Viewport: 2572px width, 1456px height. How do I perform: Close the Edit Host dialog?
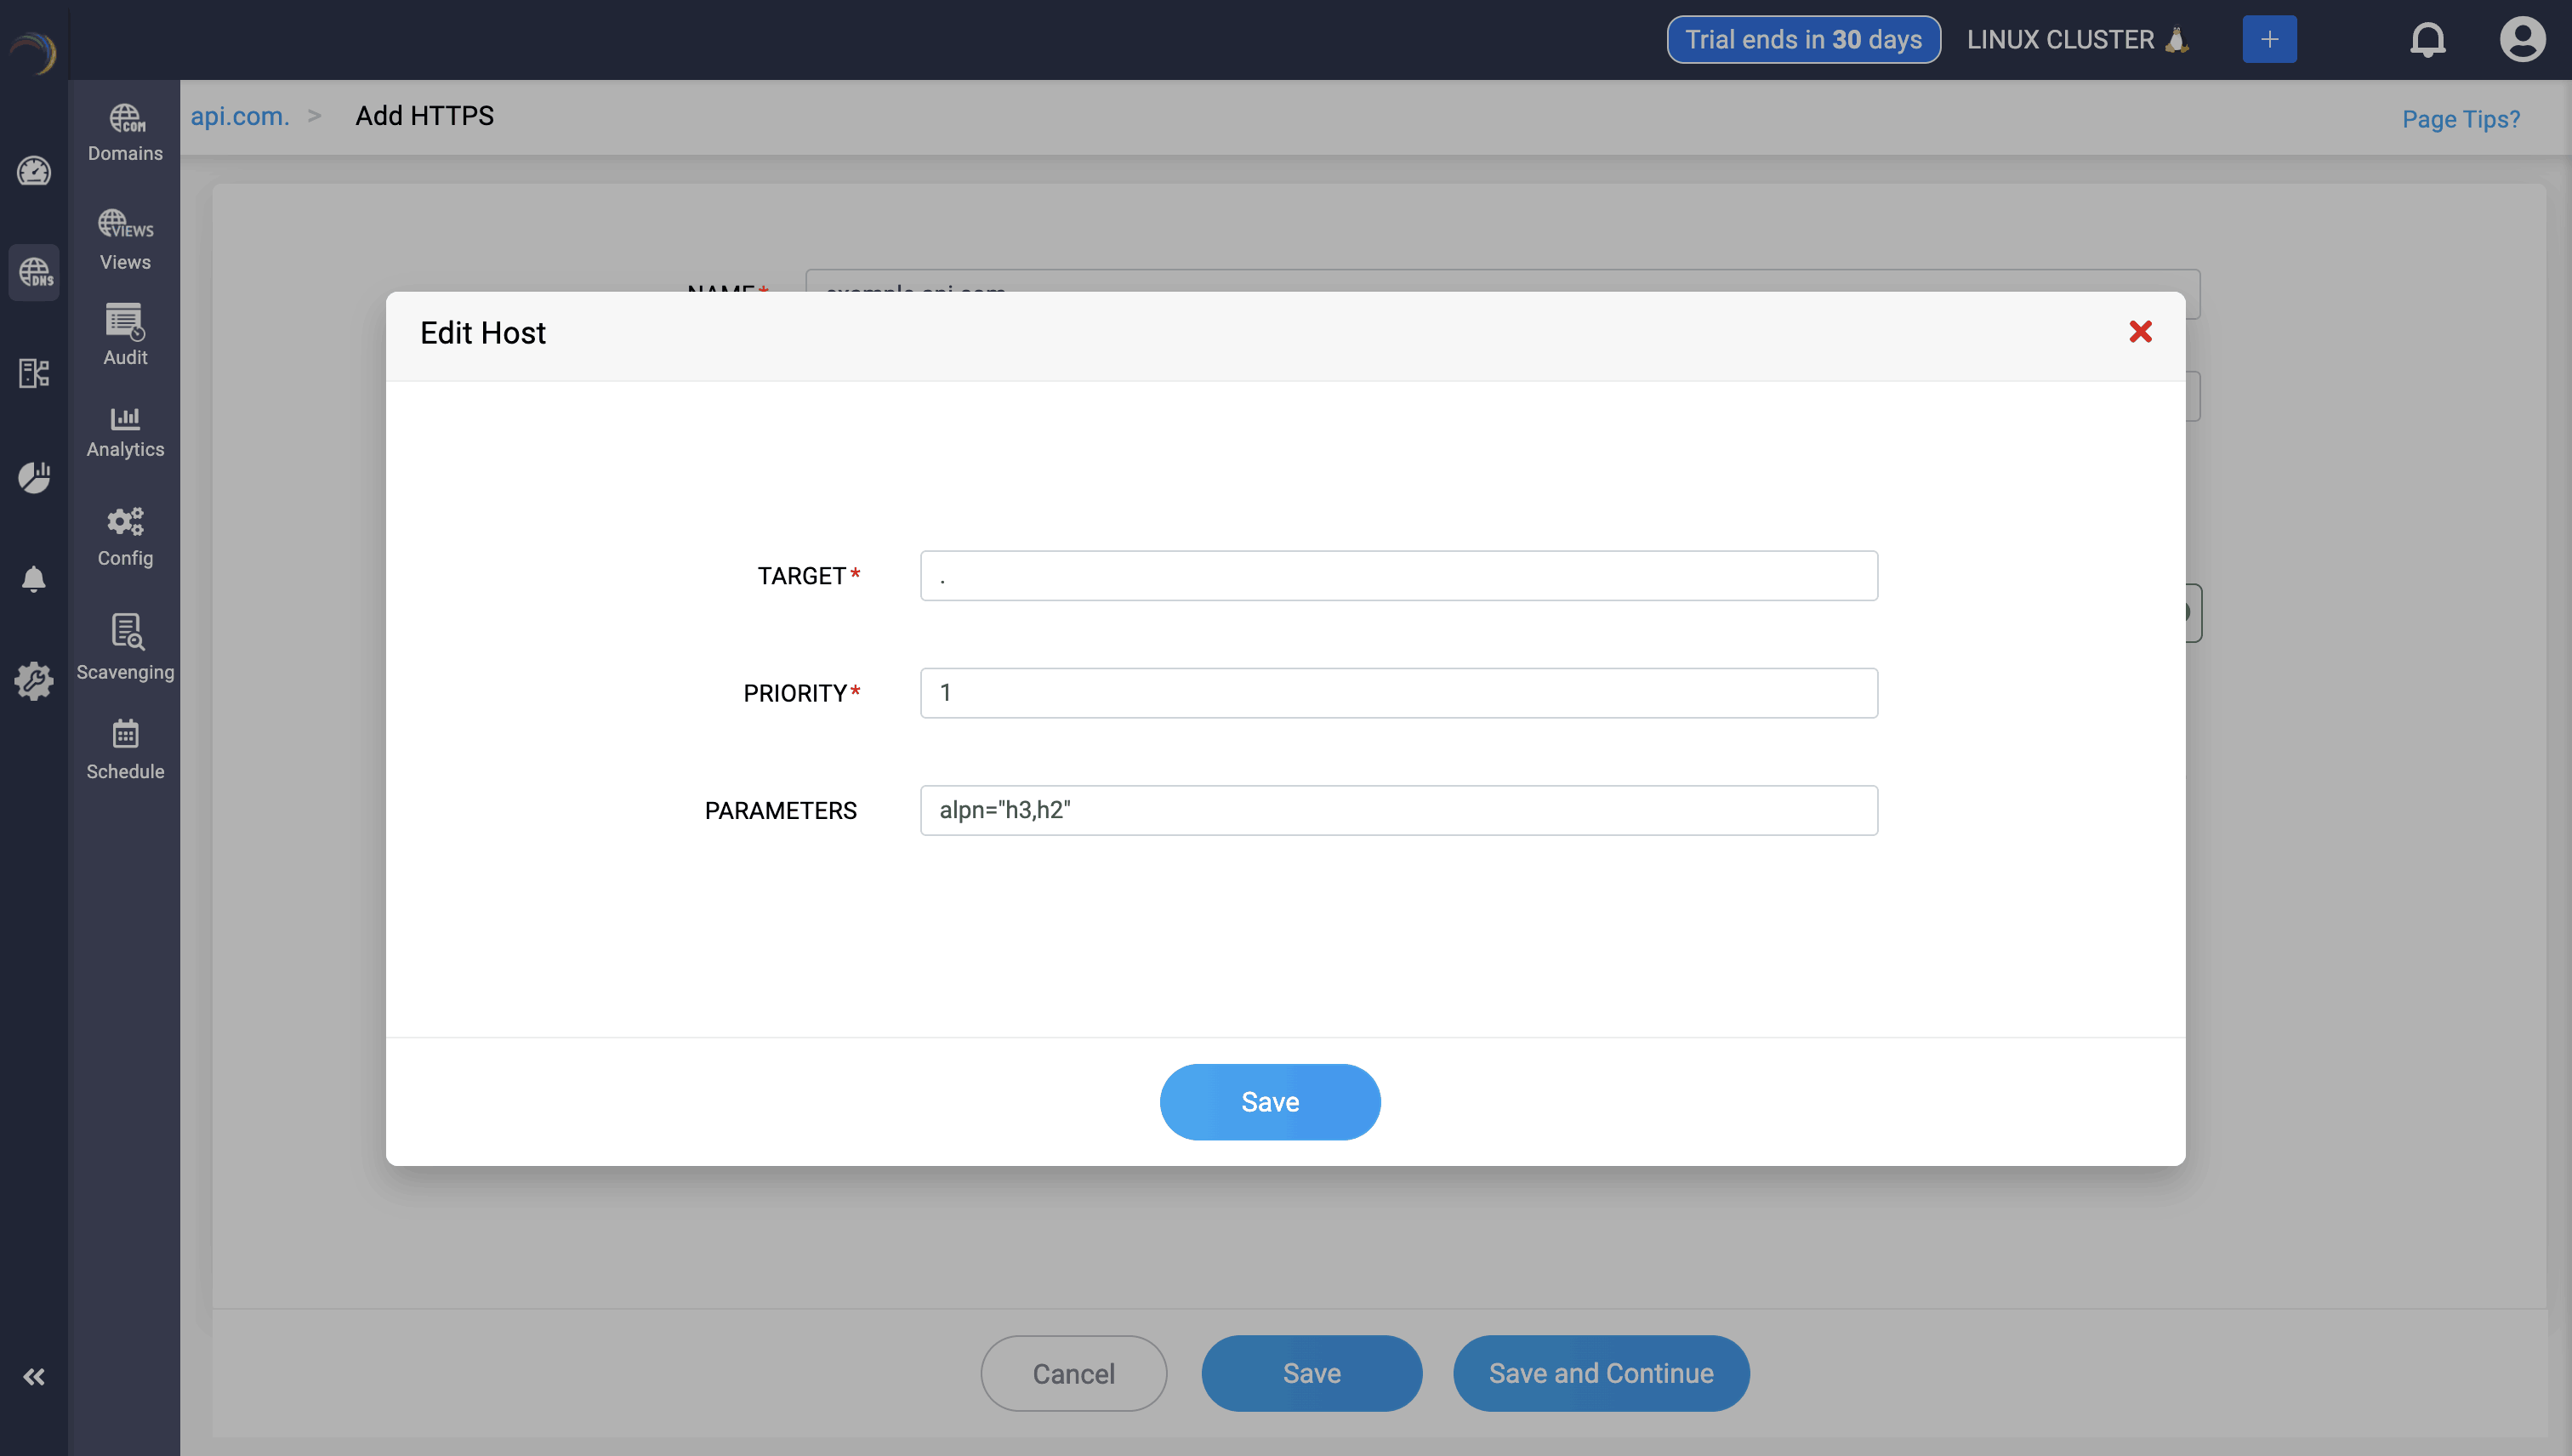(2140, 332)
